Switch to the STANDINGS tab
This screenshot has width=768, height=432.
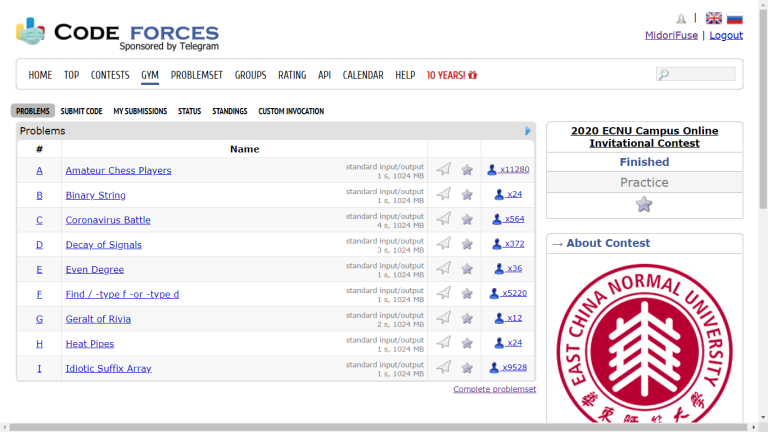pos(229,111)
